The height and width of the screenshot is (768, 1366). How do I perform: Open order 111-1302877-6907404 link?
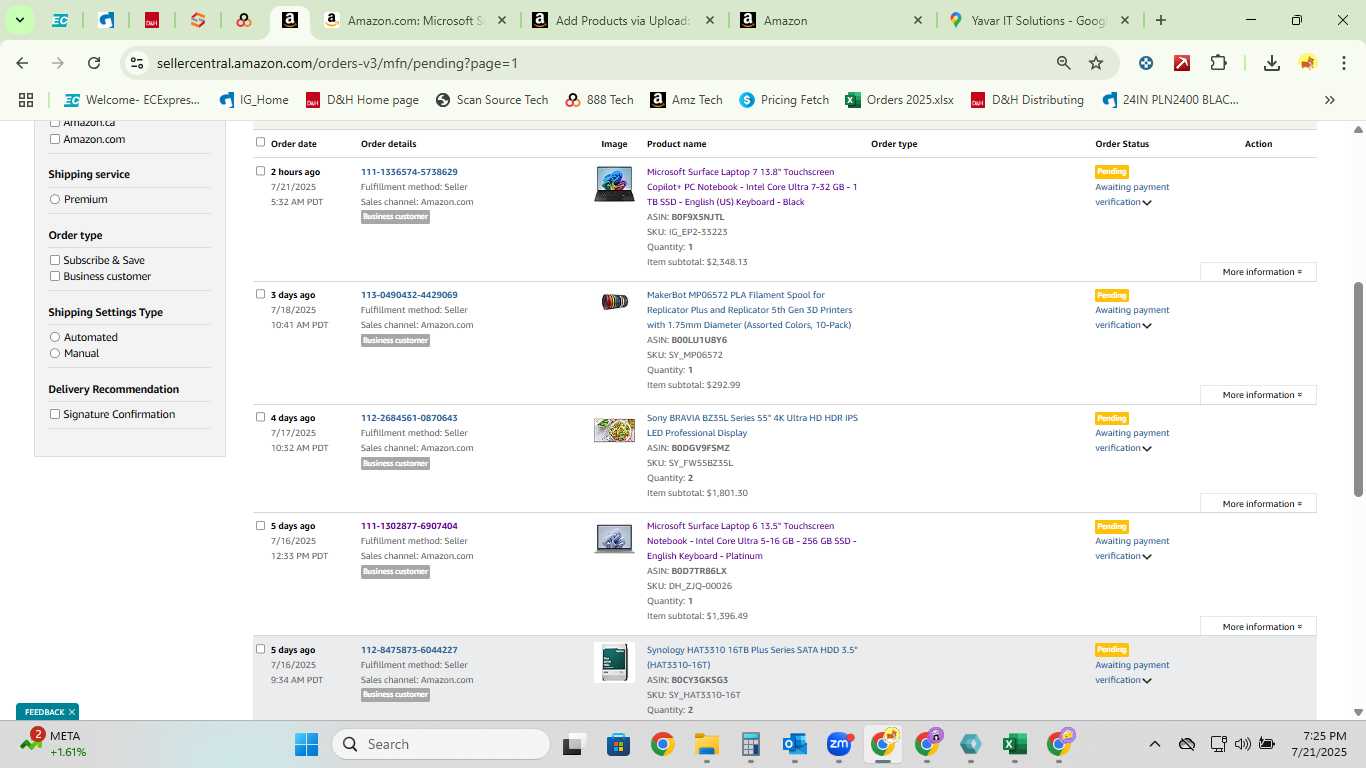(x=409, y=526)
